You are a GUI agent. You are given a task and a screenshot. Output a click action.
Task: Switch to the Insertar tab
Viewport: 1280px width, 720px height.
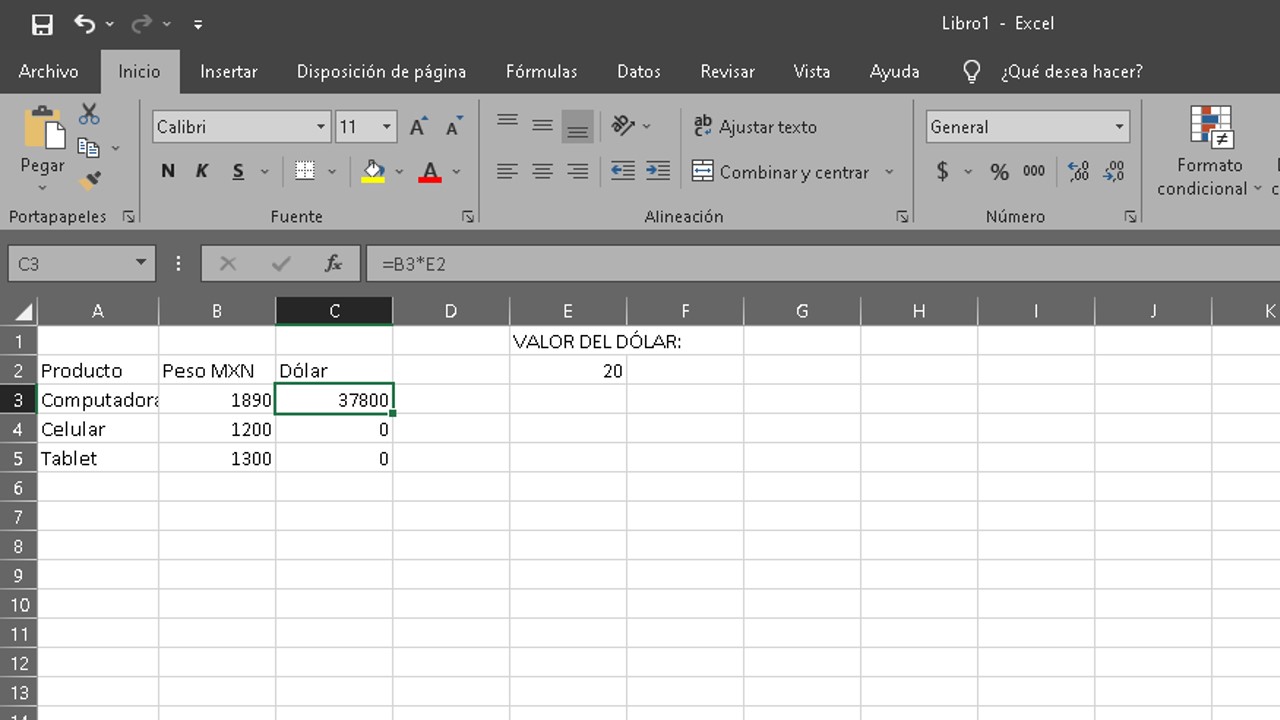[x=228, y=71]
